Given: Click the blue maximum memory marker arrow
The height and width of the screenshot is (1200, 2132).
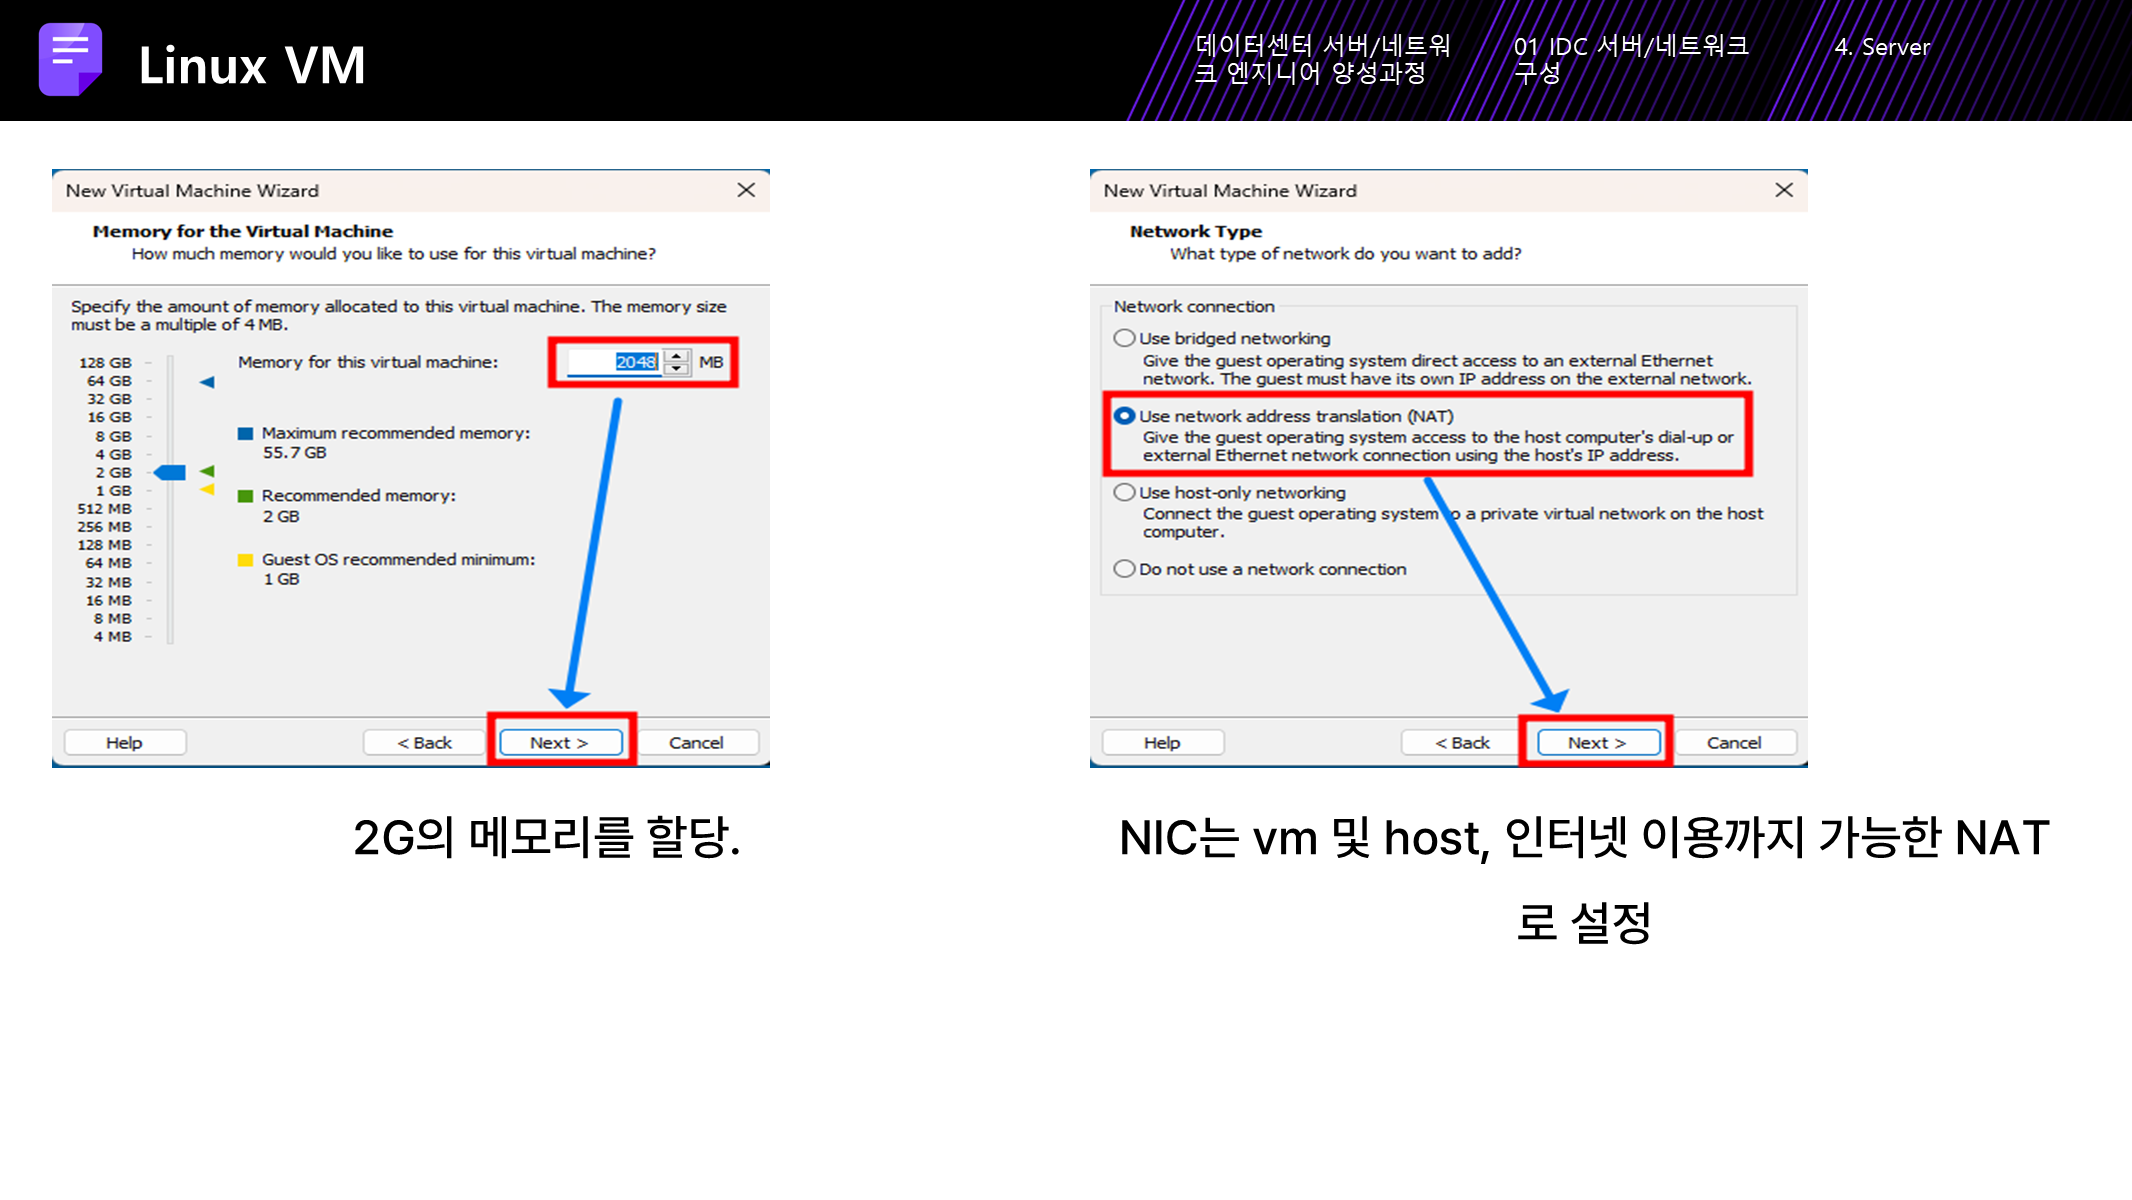Looking at the screenshot, I should tap(207, 382).
